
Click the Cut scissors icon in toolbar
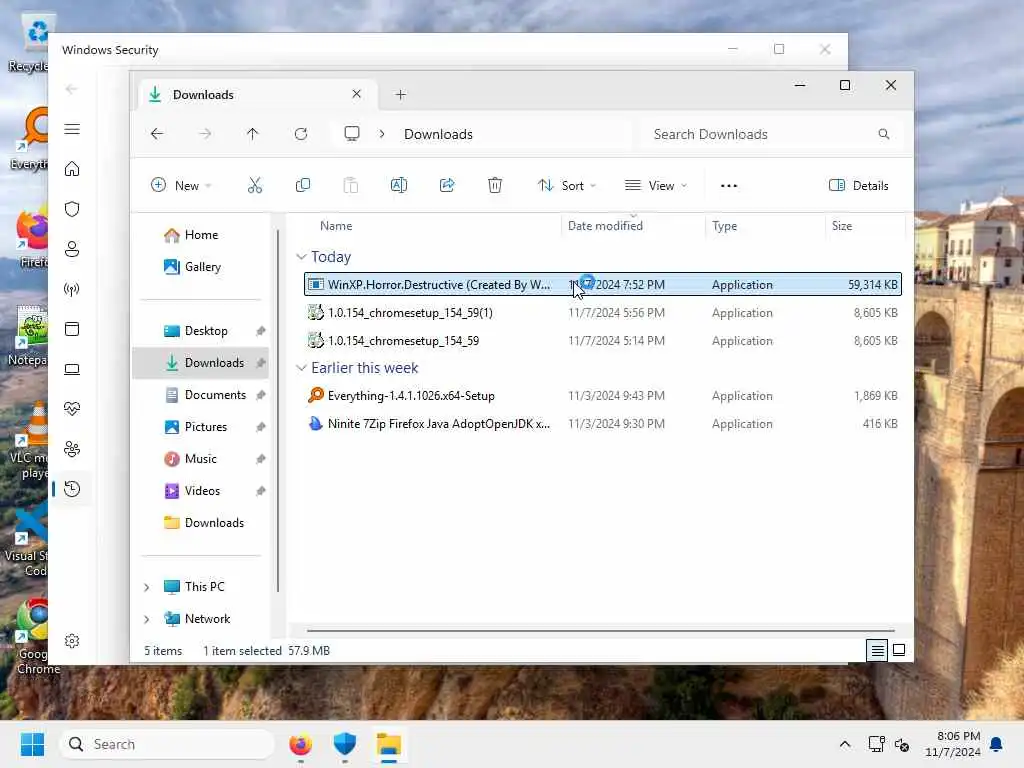[255, 185]
